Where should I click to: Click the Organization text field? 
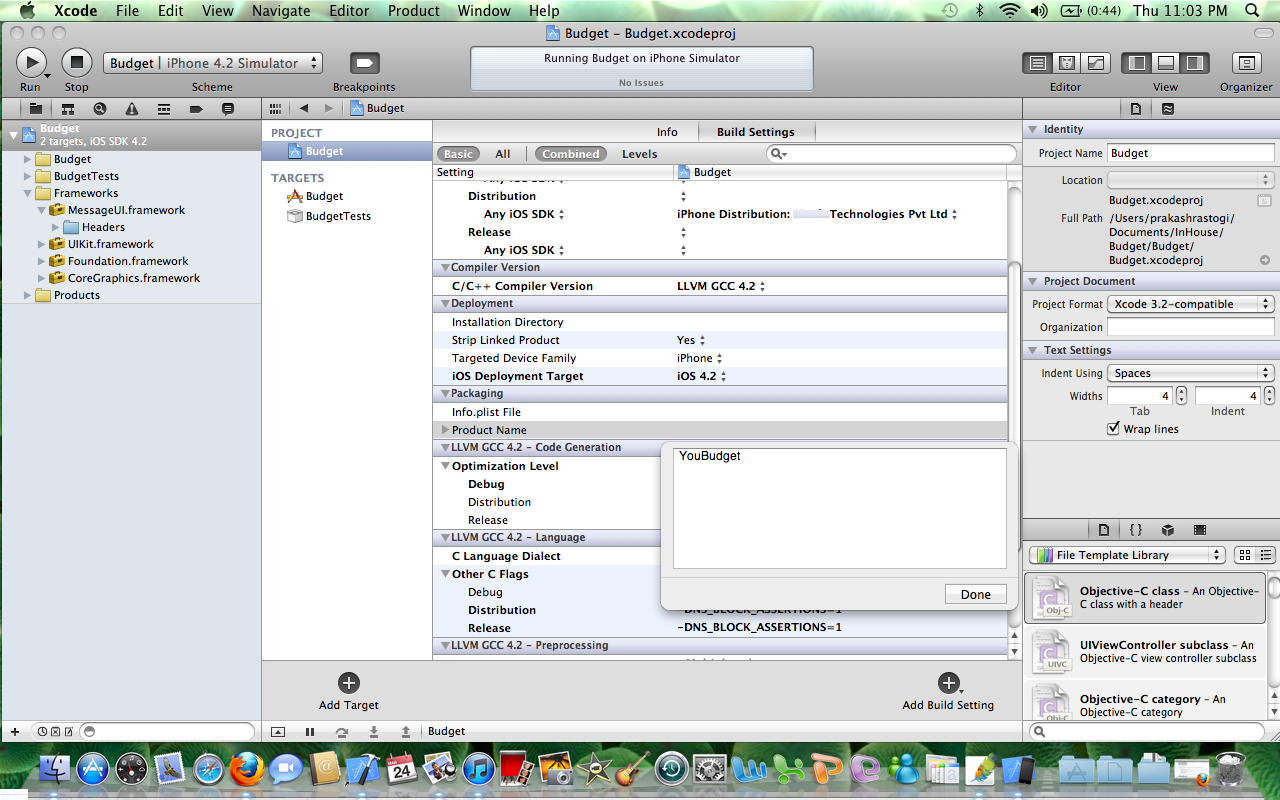1191,327
